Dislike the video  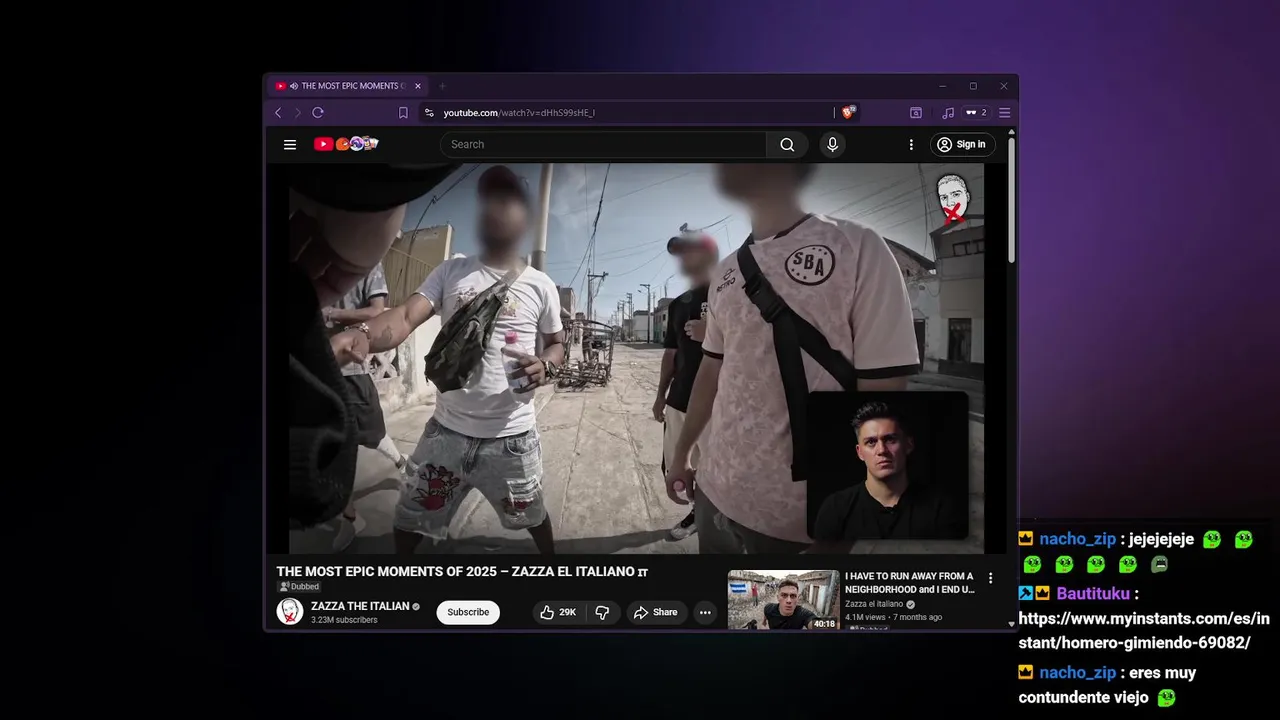click(x=602, y=612)
